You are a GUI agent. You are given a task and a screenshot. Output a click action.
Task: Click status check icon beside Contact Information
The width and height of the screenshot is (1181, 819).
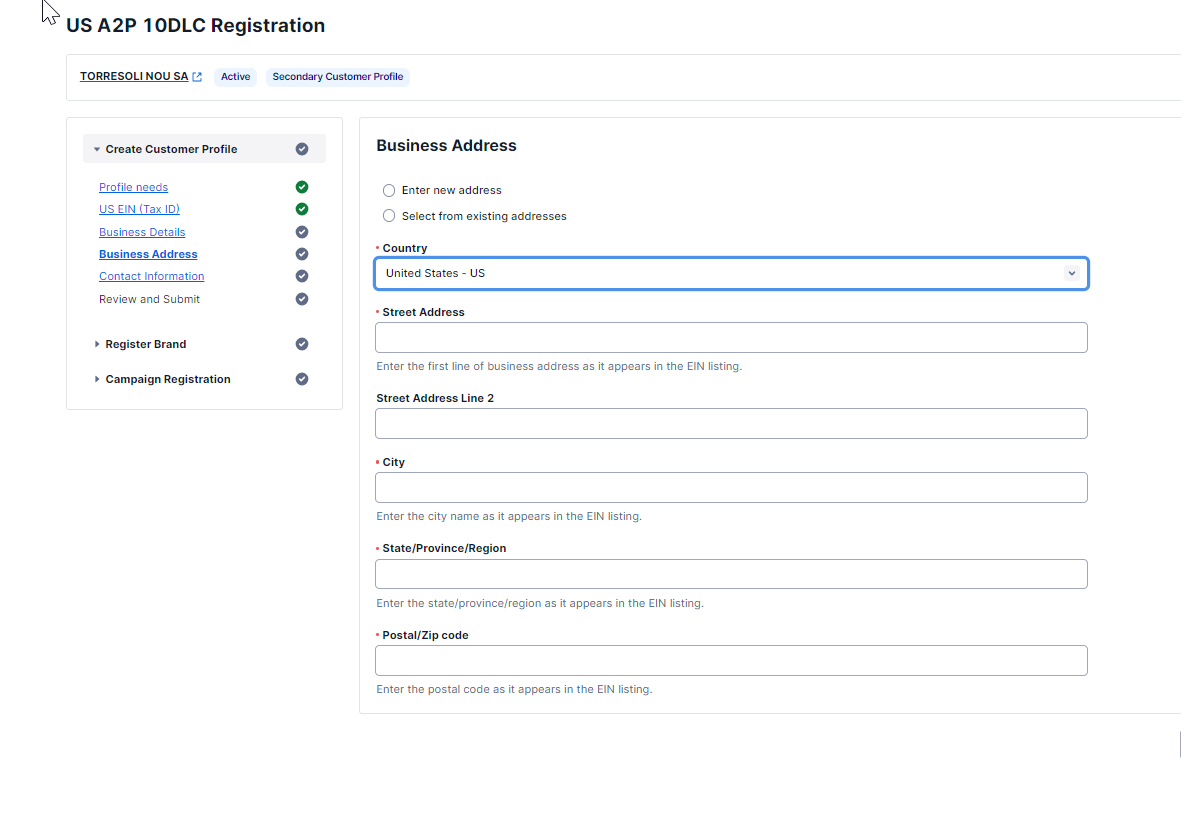(x=302, y=276)
